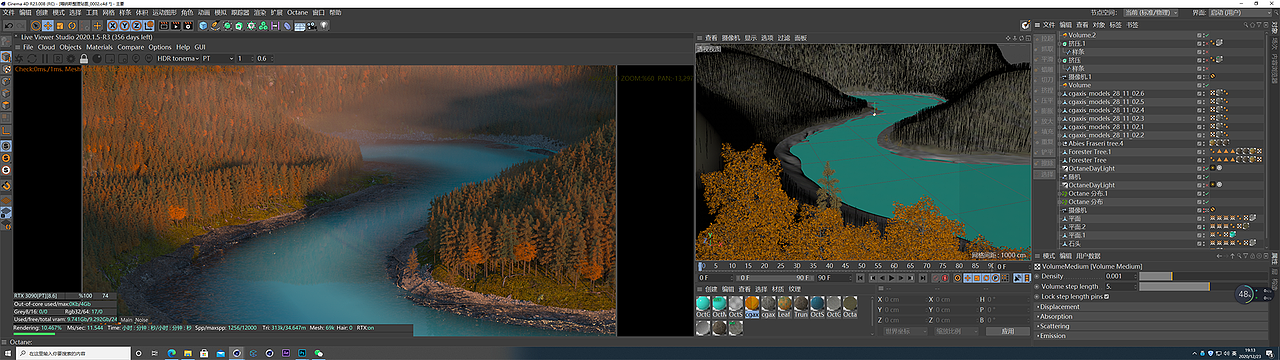1280x360 pixels.
Task: Click Render to Picture Viewer icon
Action: (x=176, y=26)
